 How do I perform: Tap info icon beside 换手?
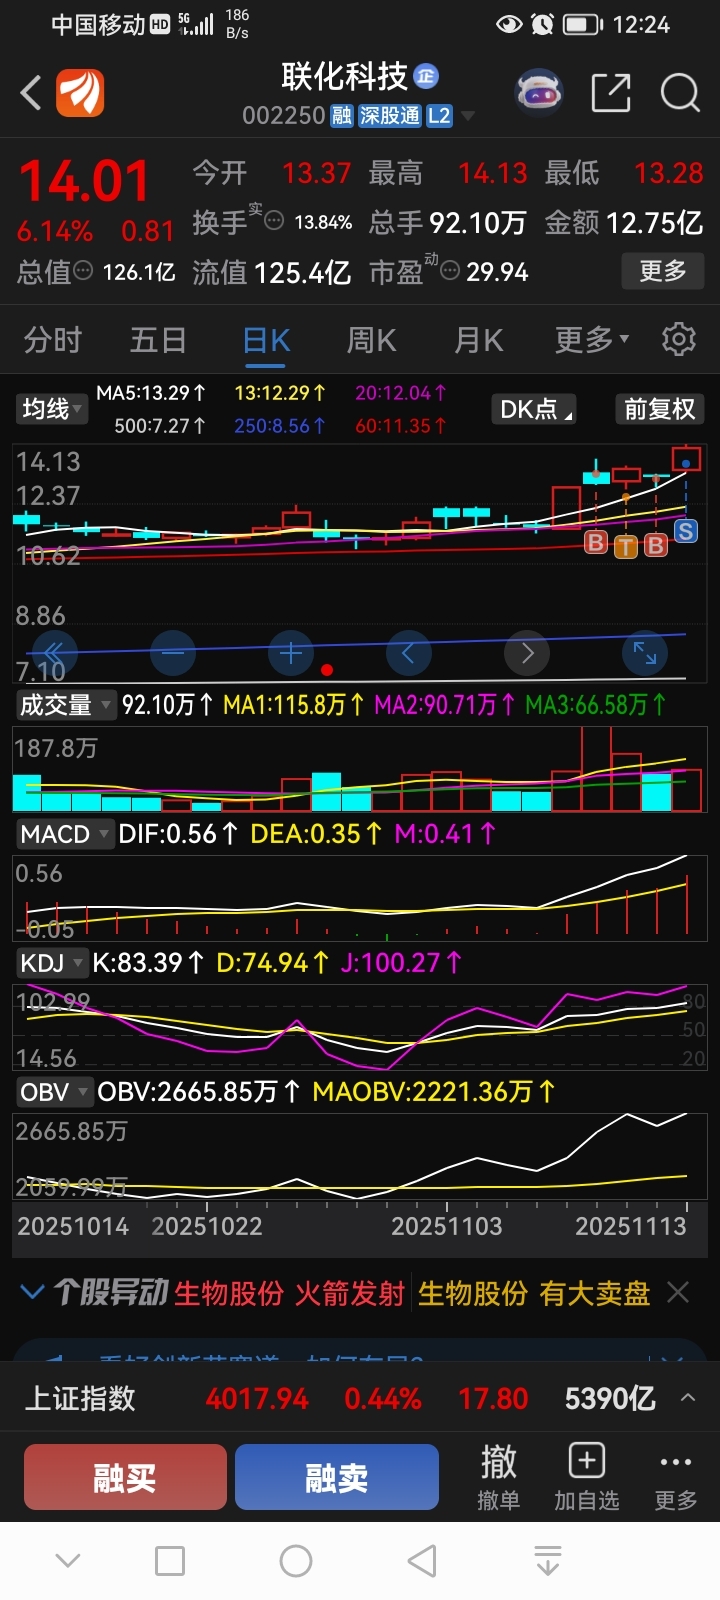pyautogui.click(x=273, y=221)
